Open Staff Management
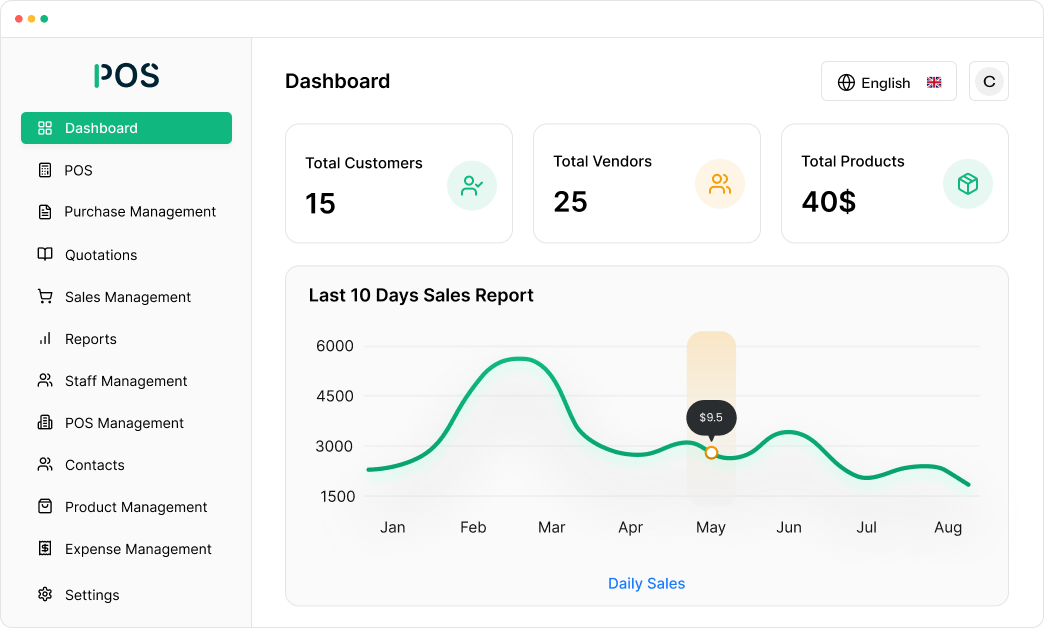This screenshot has height=628, width=1044. 127,380
